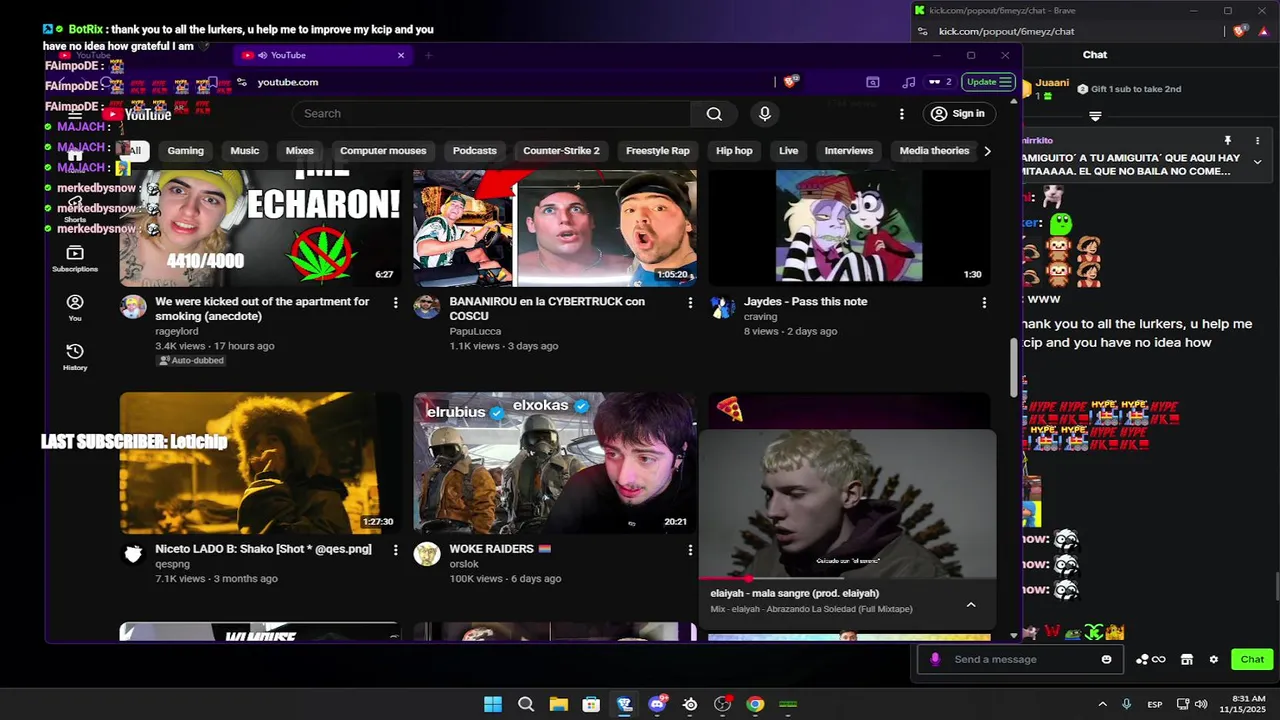Viewport: 1280px width, 720px height.
Task: Open Windows Start menu
Action: point(493,704)
